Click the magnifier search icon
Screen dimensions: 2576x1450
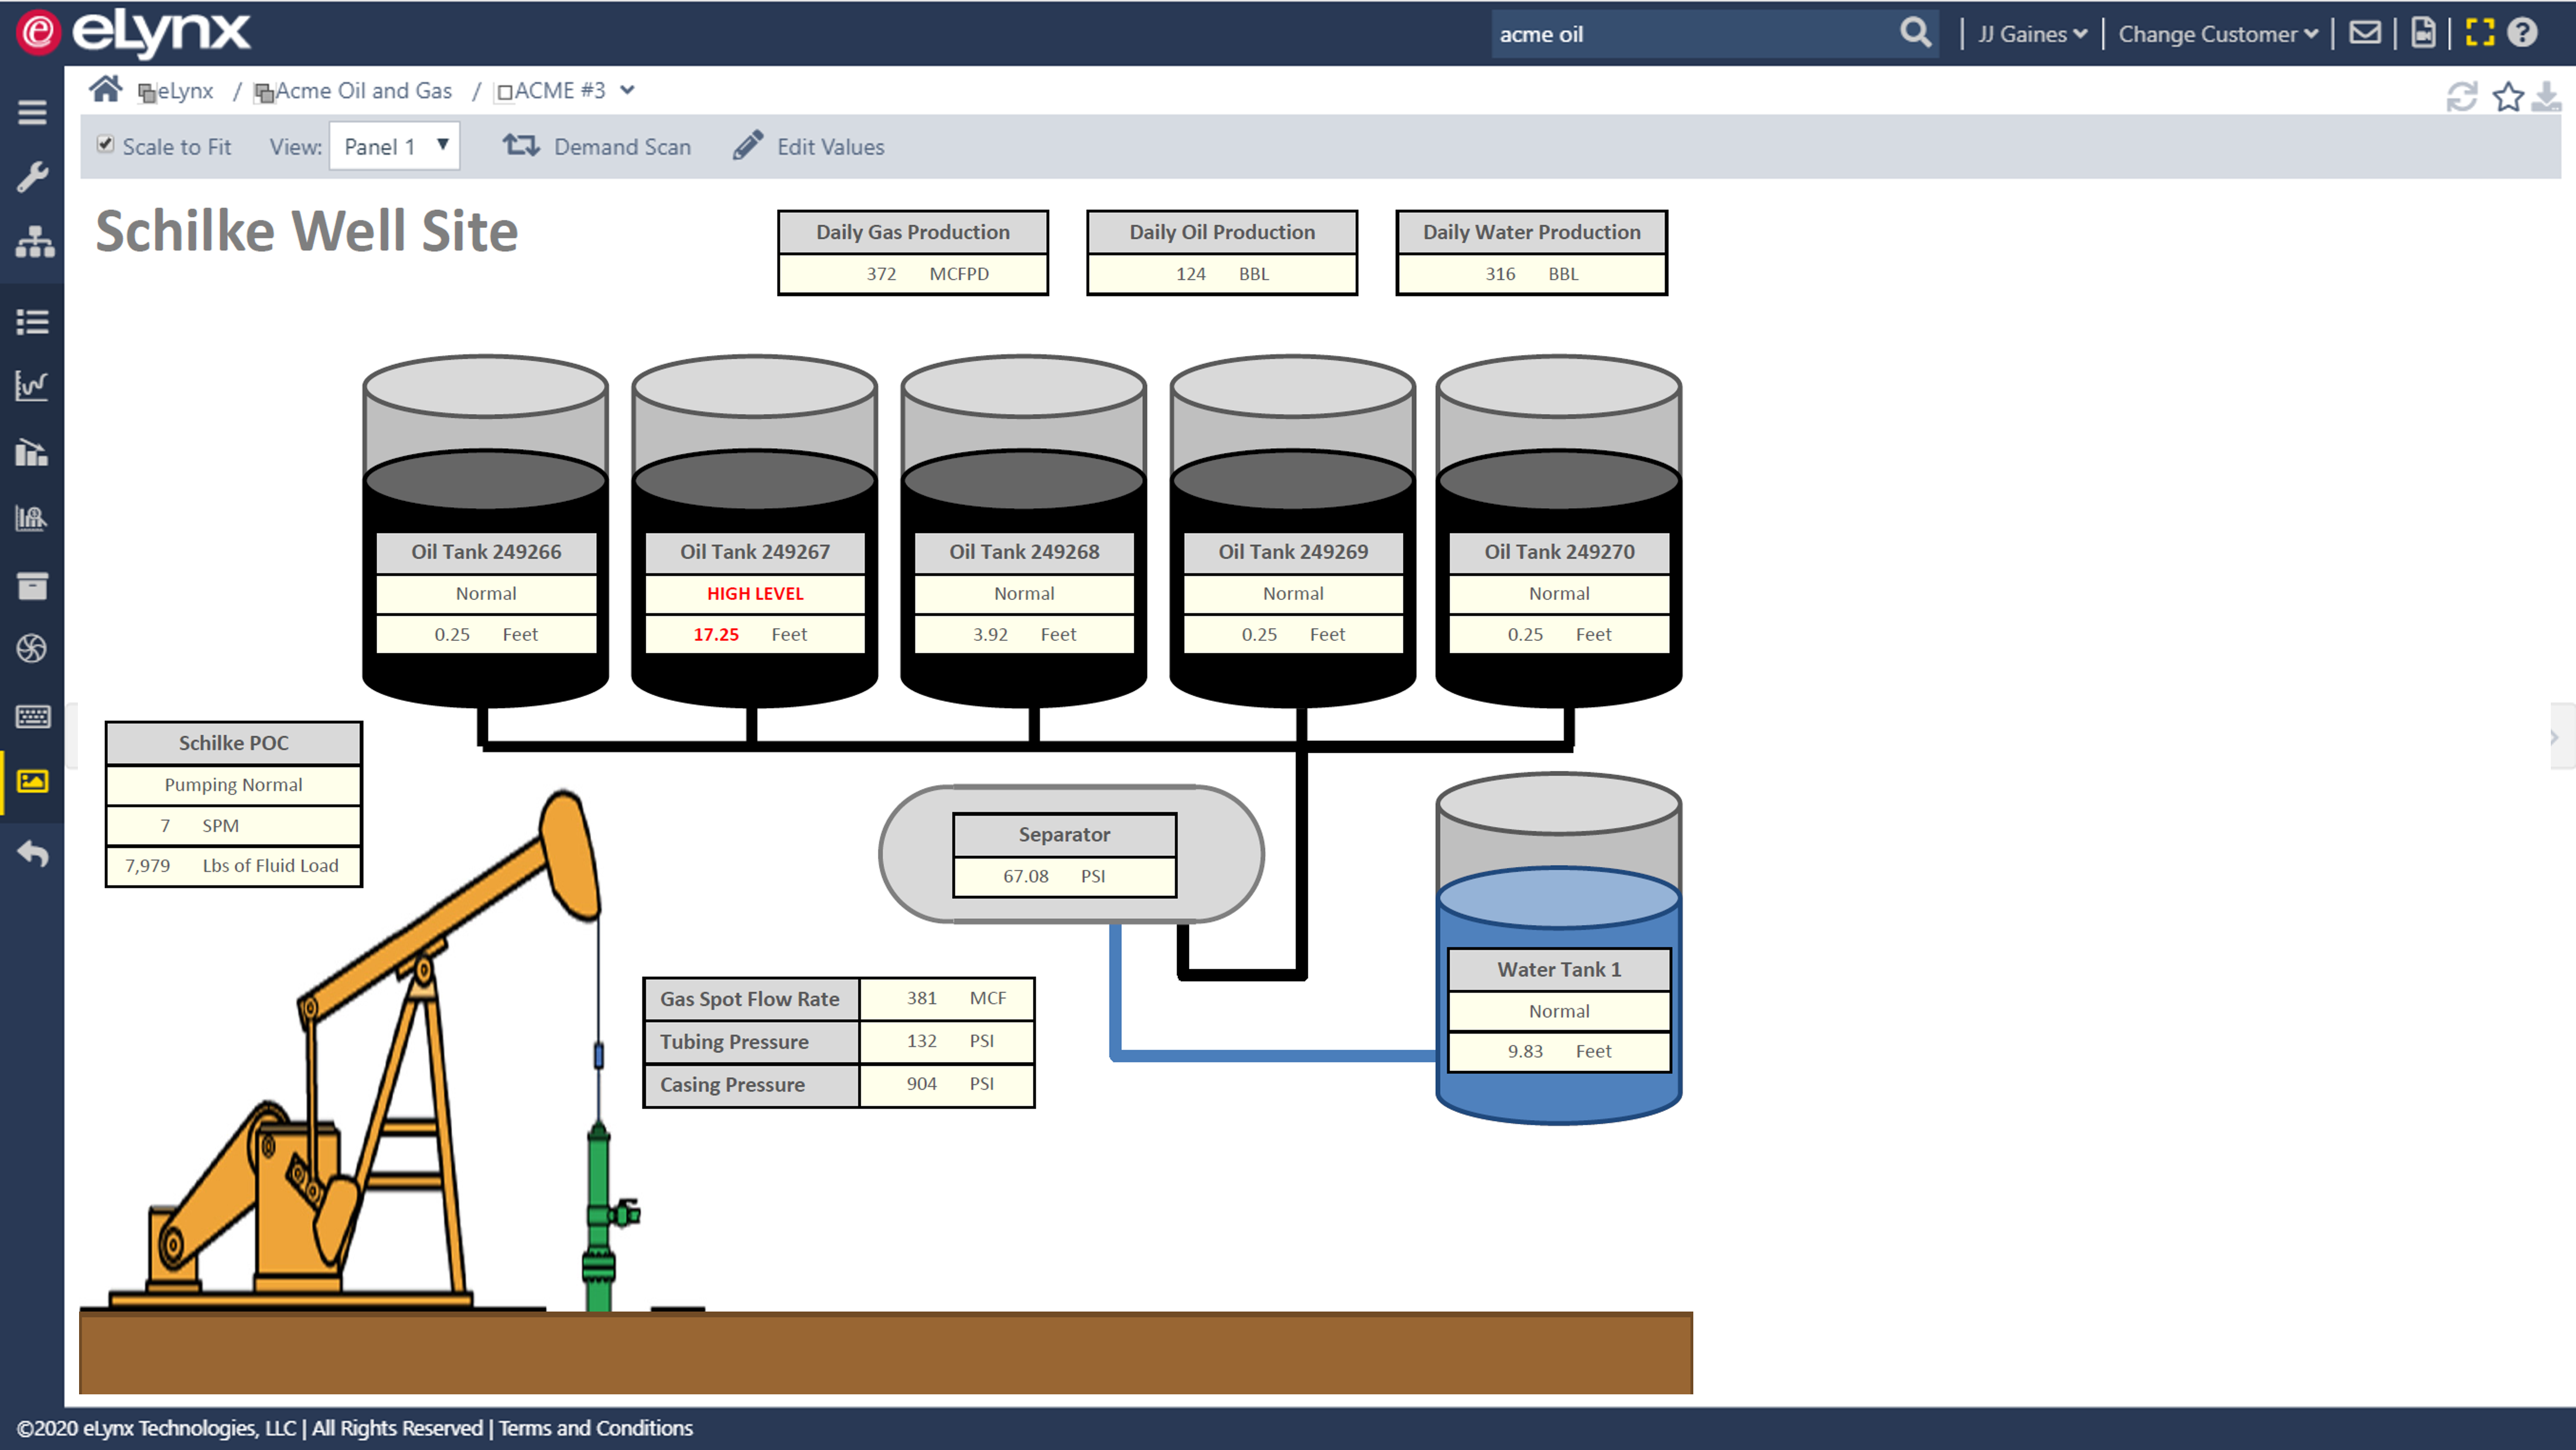click(1915, 33)
